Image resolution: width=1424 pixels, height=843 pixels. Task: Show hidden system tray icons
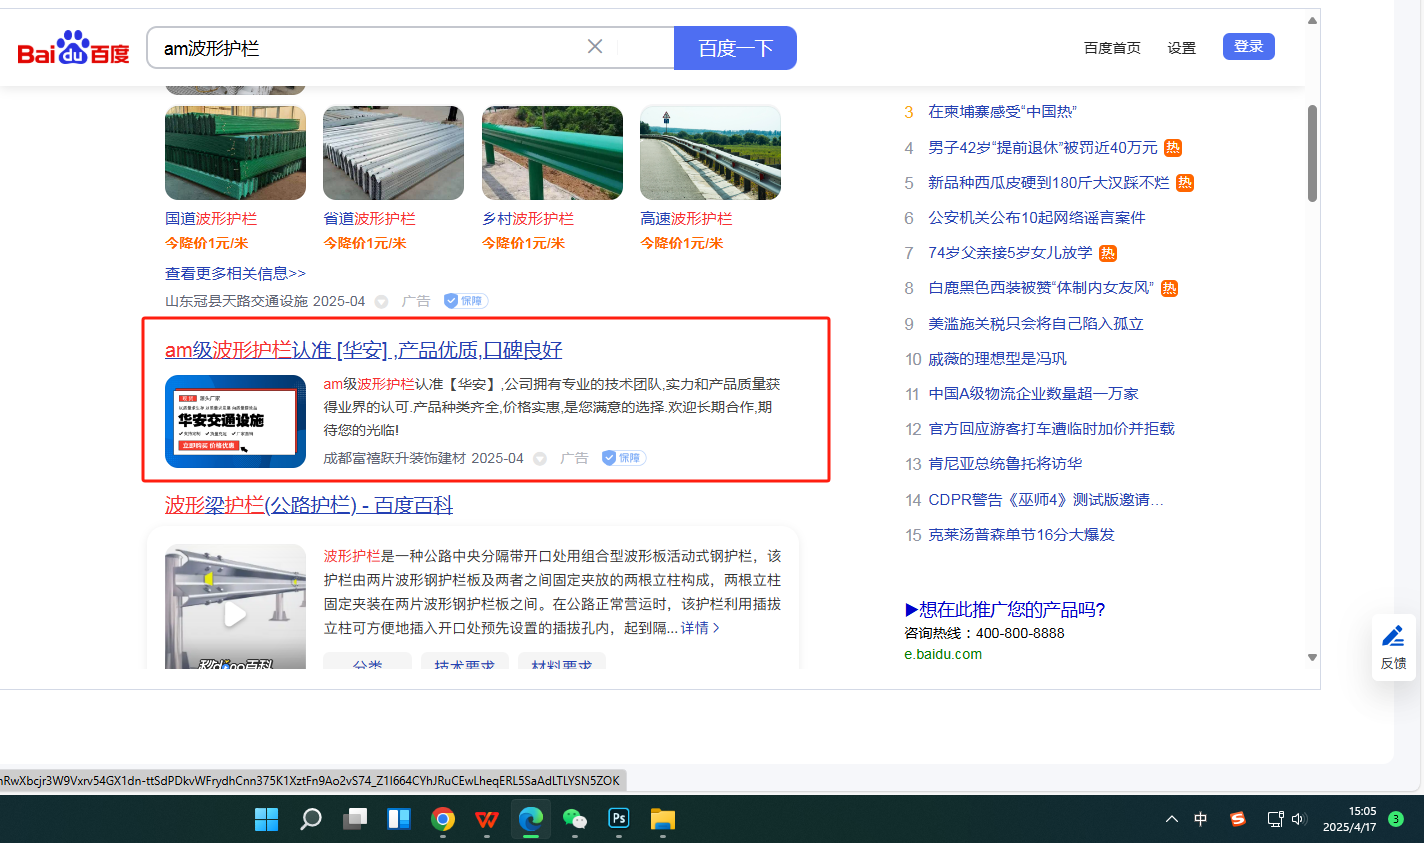coord(1171,819)
